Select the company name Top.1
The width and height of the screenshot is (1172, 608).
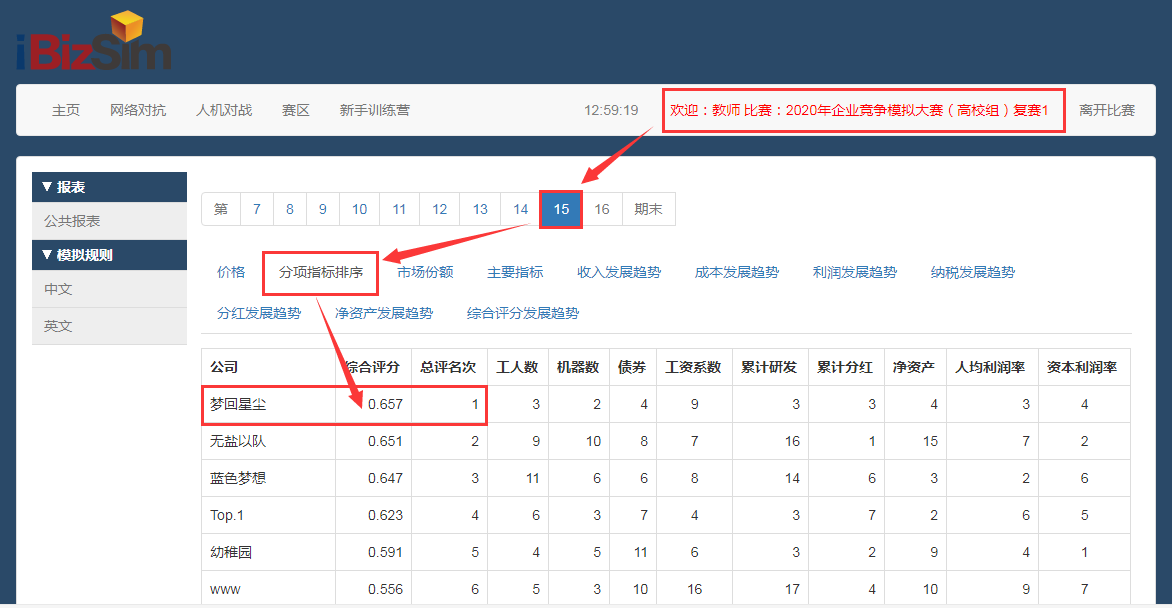point(226,515)
